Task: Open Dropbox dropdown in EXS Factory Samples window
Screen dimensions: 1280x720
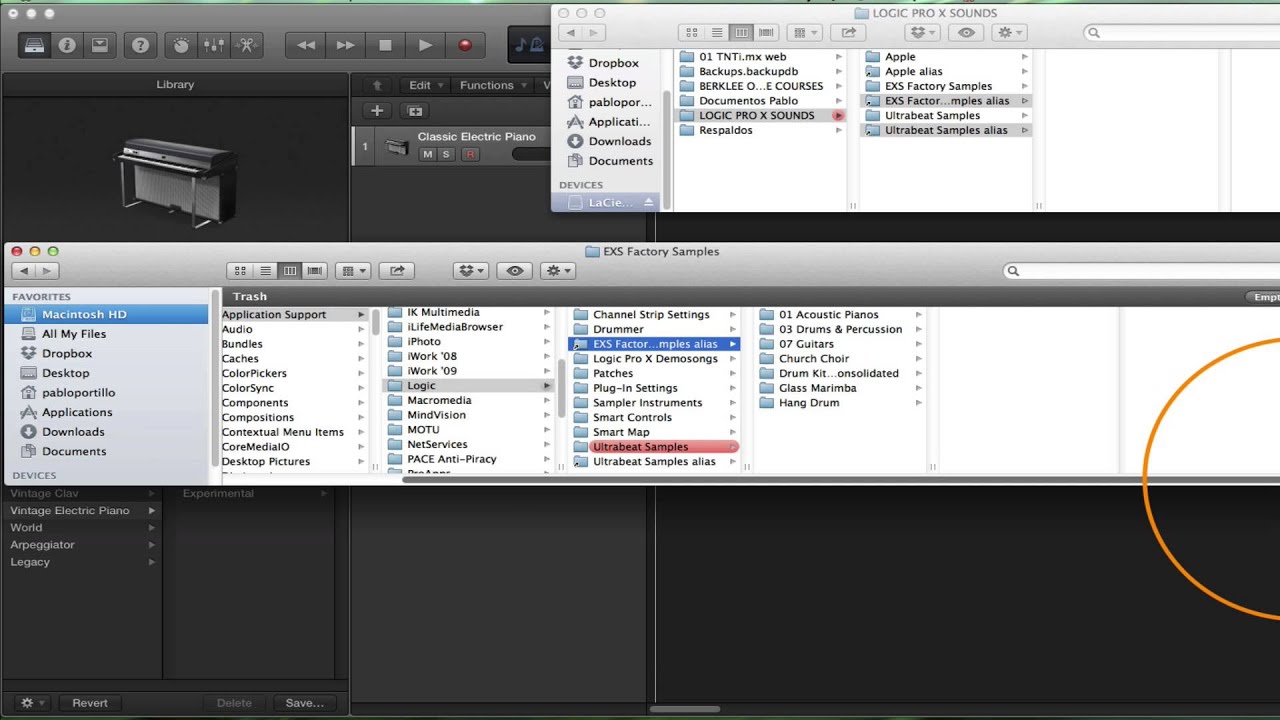Action: click(x=470, y=271)
